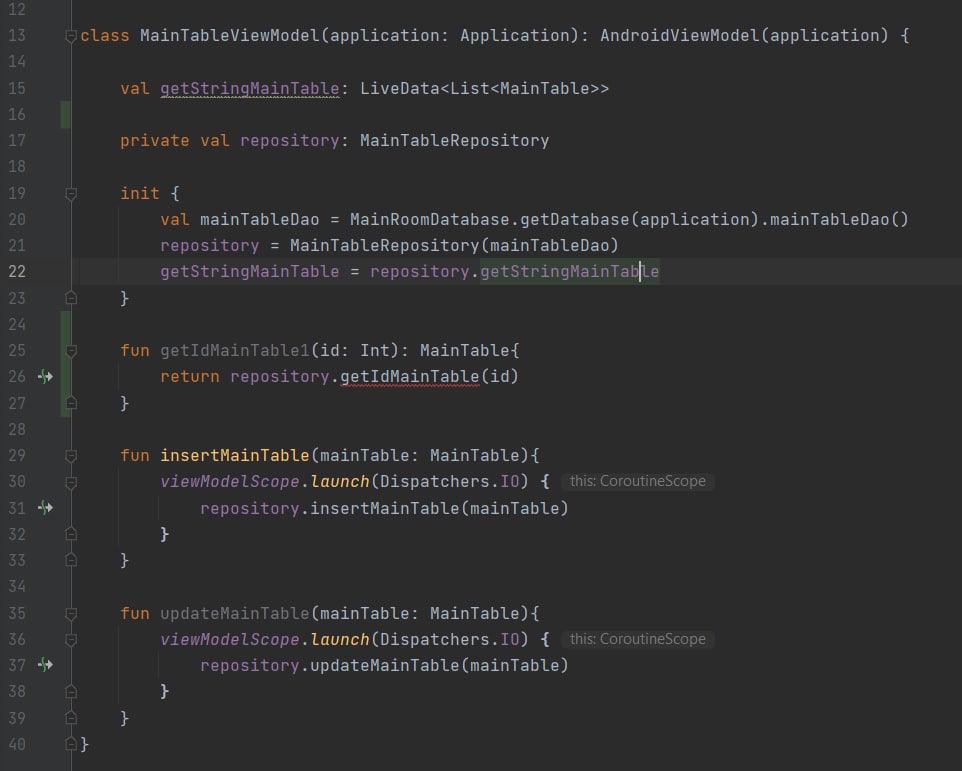Click suspend call gutter icon on line 31
Image resolution: width=962 pixels, height=771 pixels.
coord(45,507)
